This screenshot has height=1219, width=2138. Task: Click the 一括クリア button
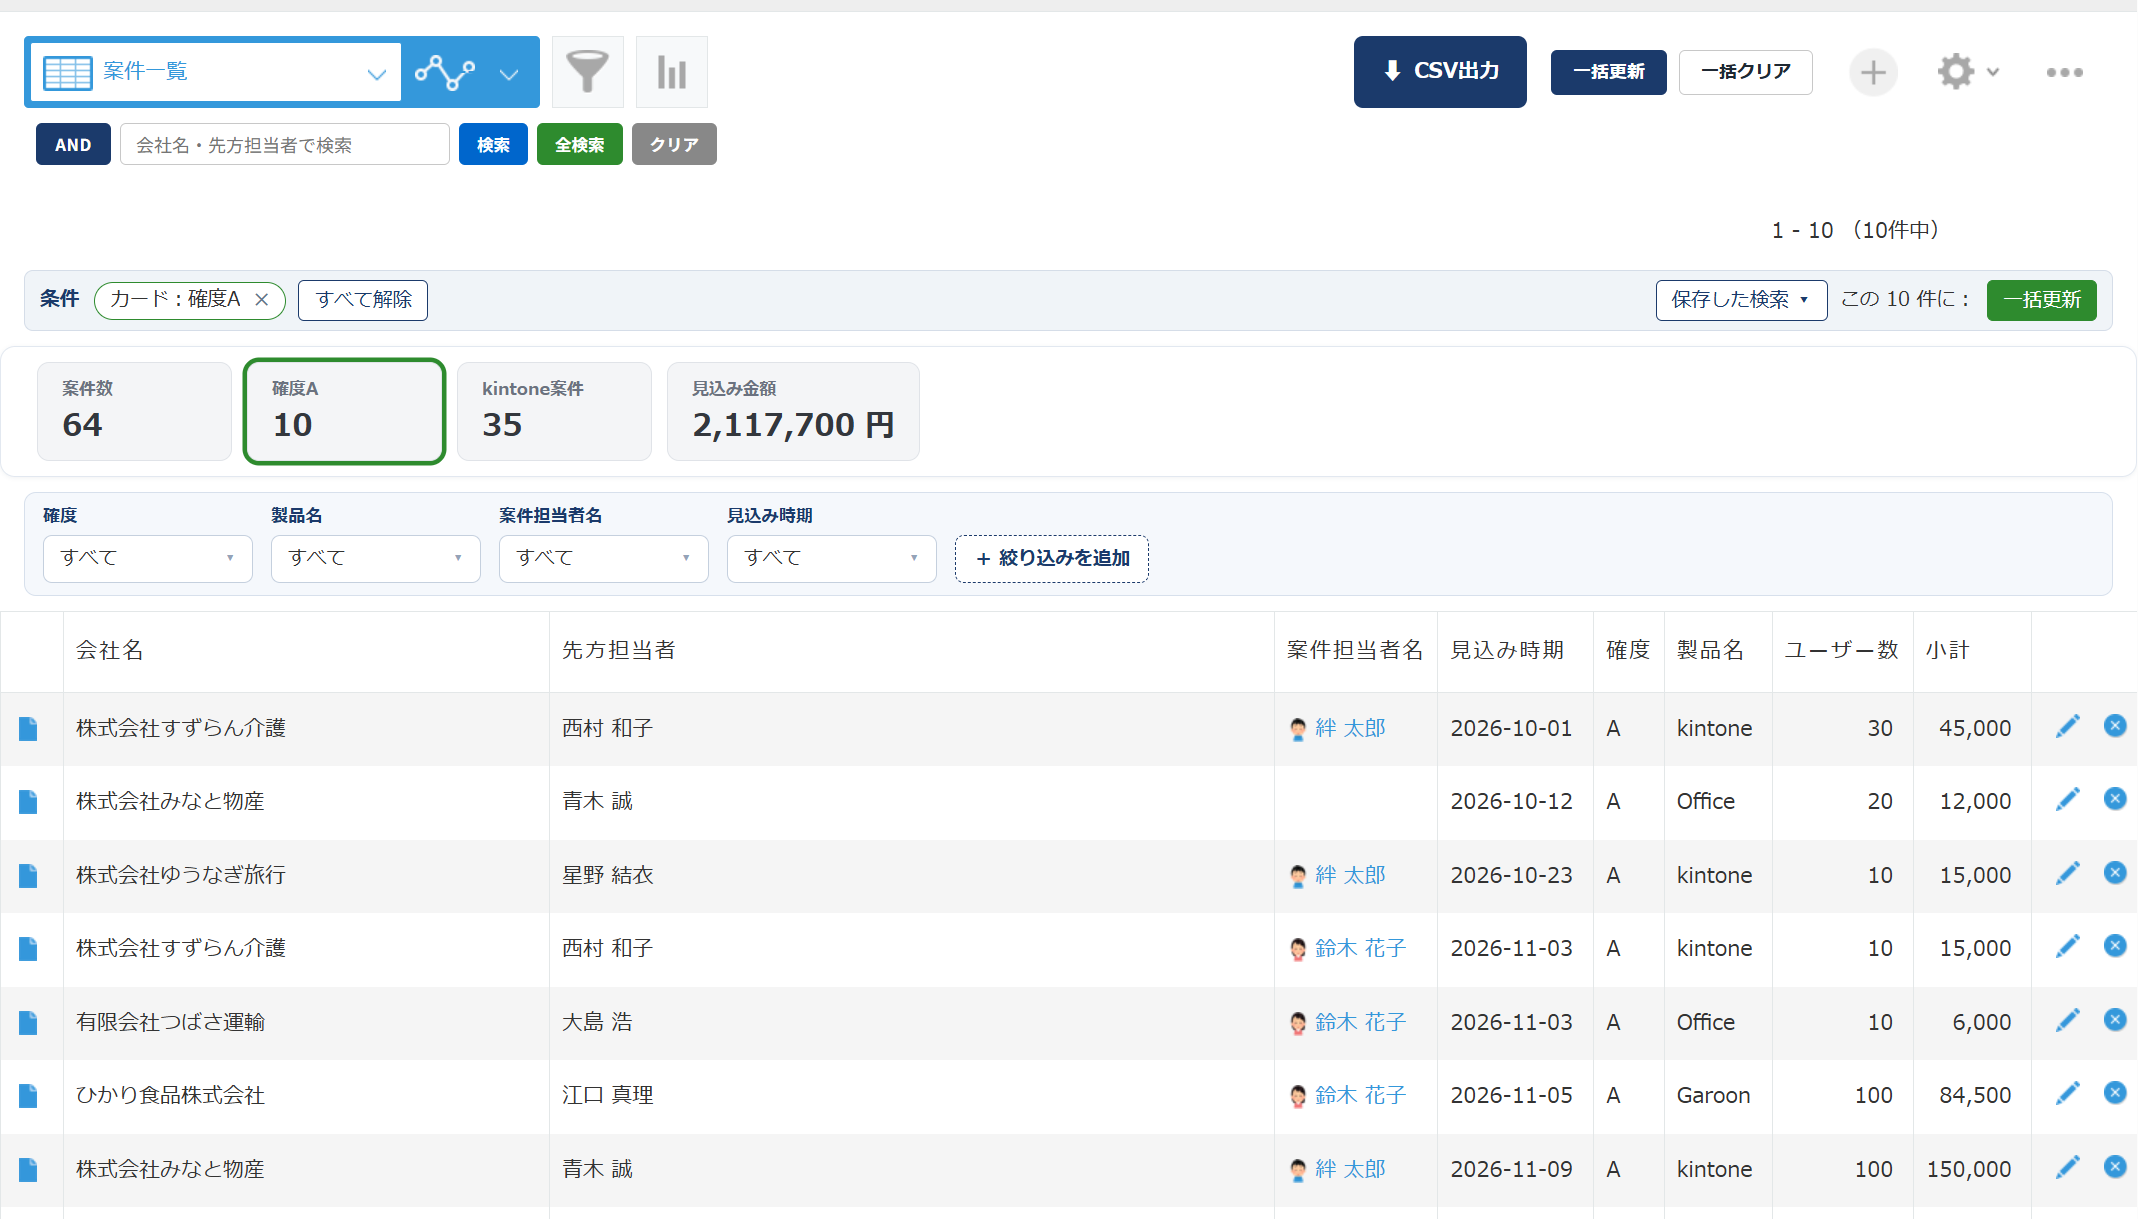(1746, 72)
